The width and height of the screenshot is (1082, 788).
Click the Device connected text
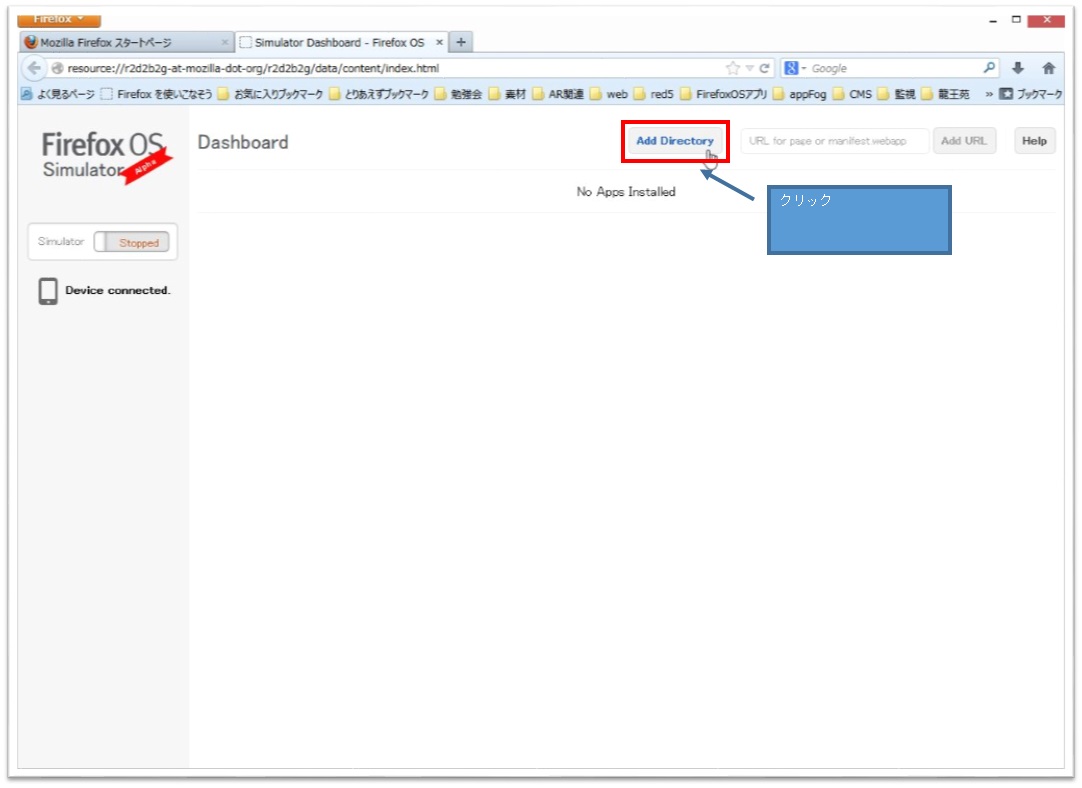point(117,290)
